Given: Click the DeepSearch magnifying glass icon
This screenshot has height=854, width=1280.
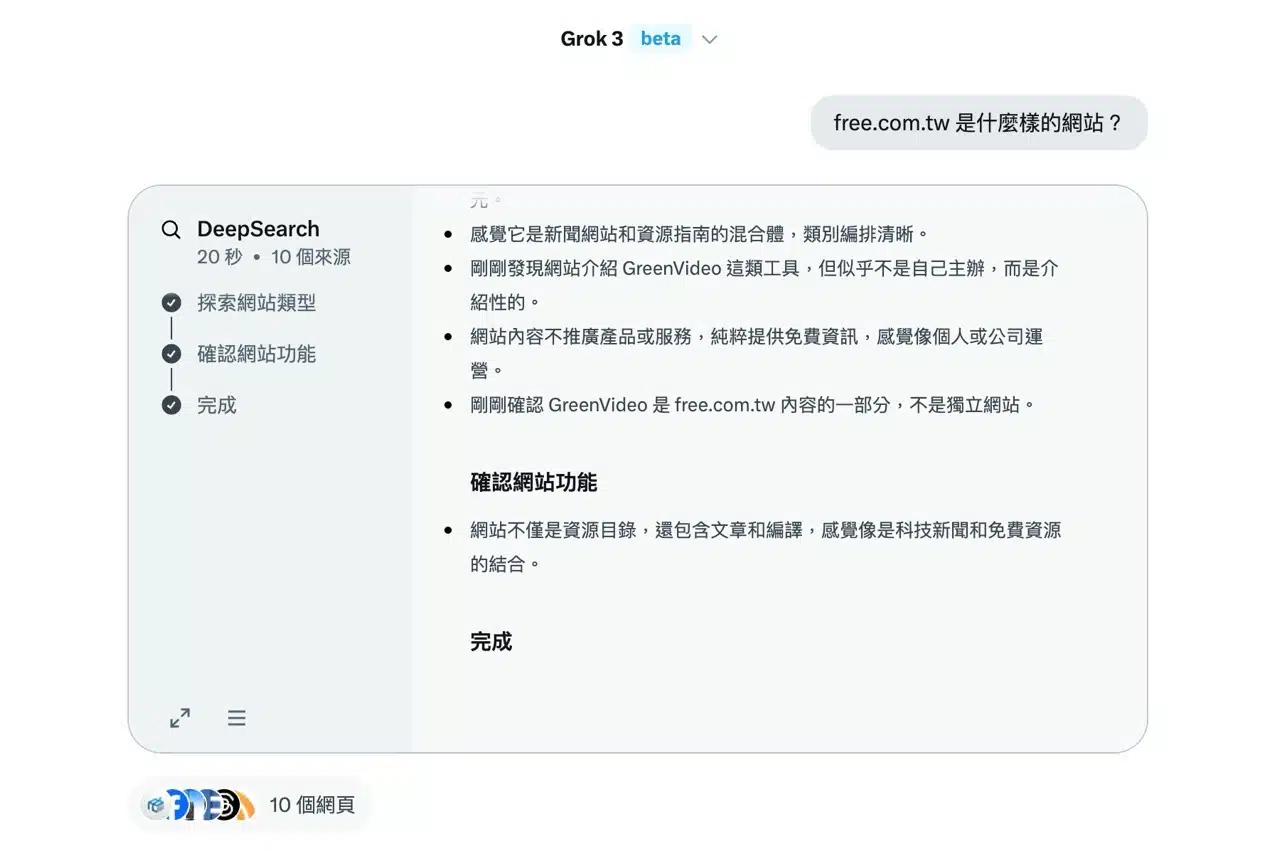Looking at the screenshot, I should point(171,229).
